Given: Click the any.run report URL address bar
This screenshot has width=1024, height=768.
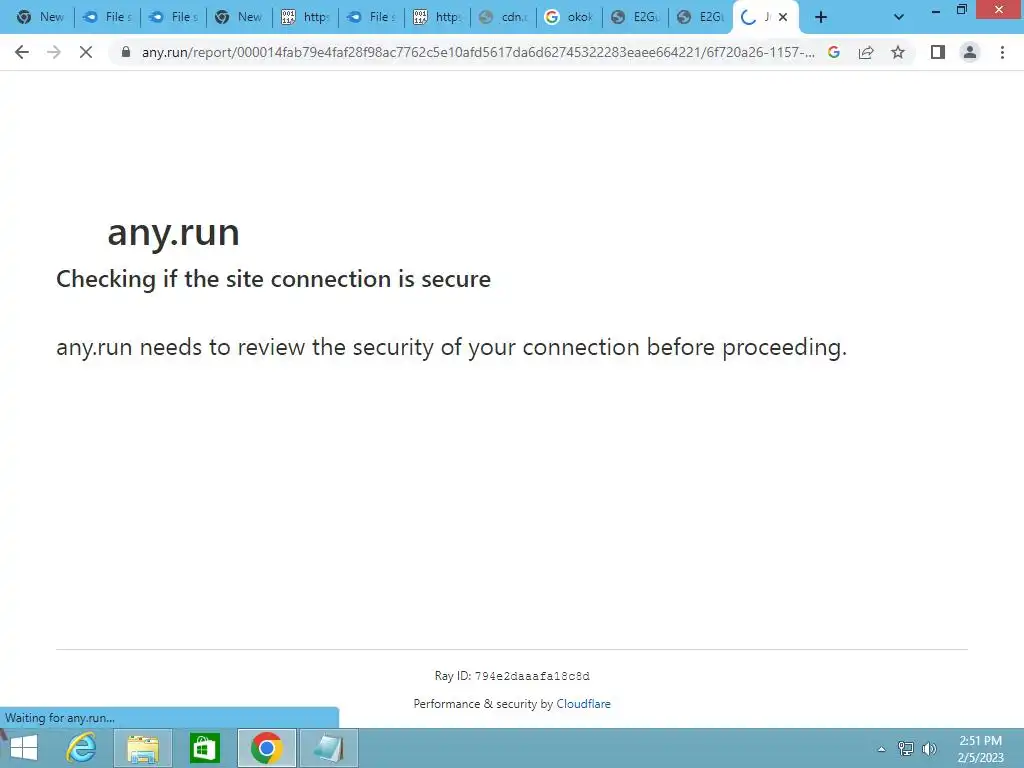Looking at the screenshot, I should (478, 52).
